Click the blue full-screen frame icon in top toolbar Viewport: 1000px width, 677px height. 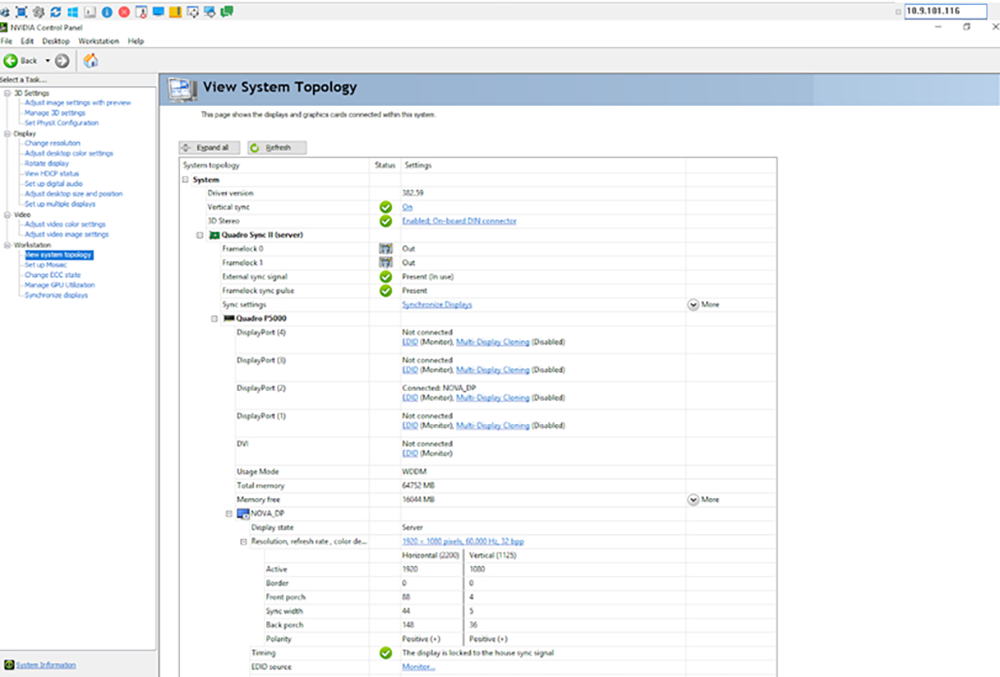[x=21, y=11]
